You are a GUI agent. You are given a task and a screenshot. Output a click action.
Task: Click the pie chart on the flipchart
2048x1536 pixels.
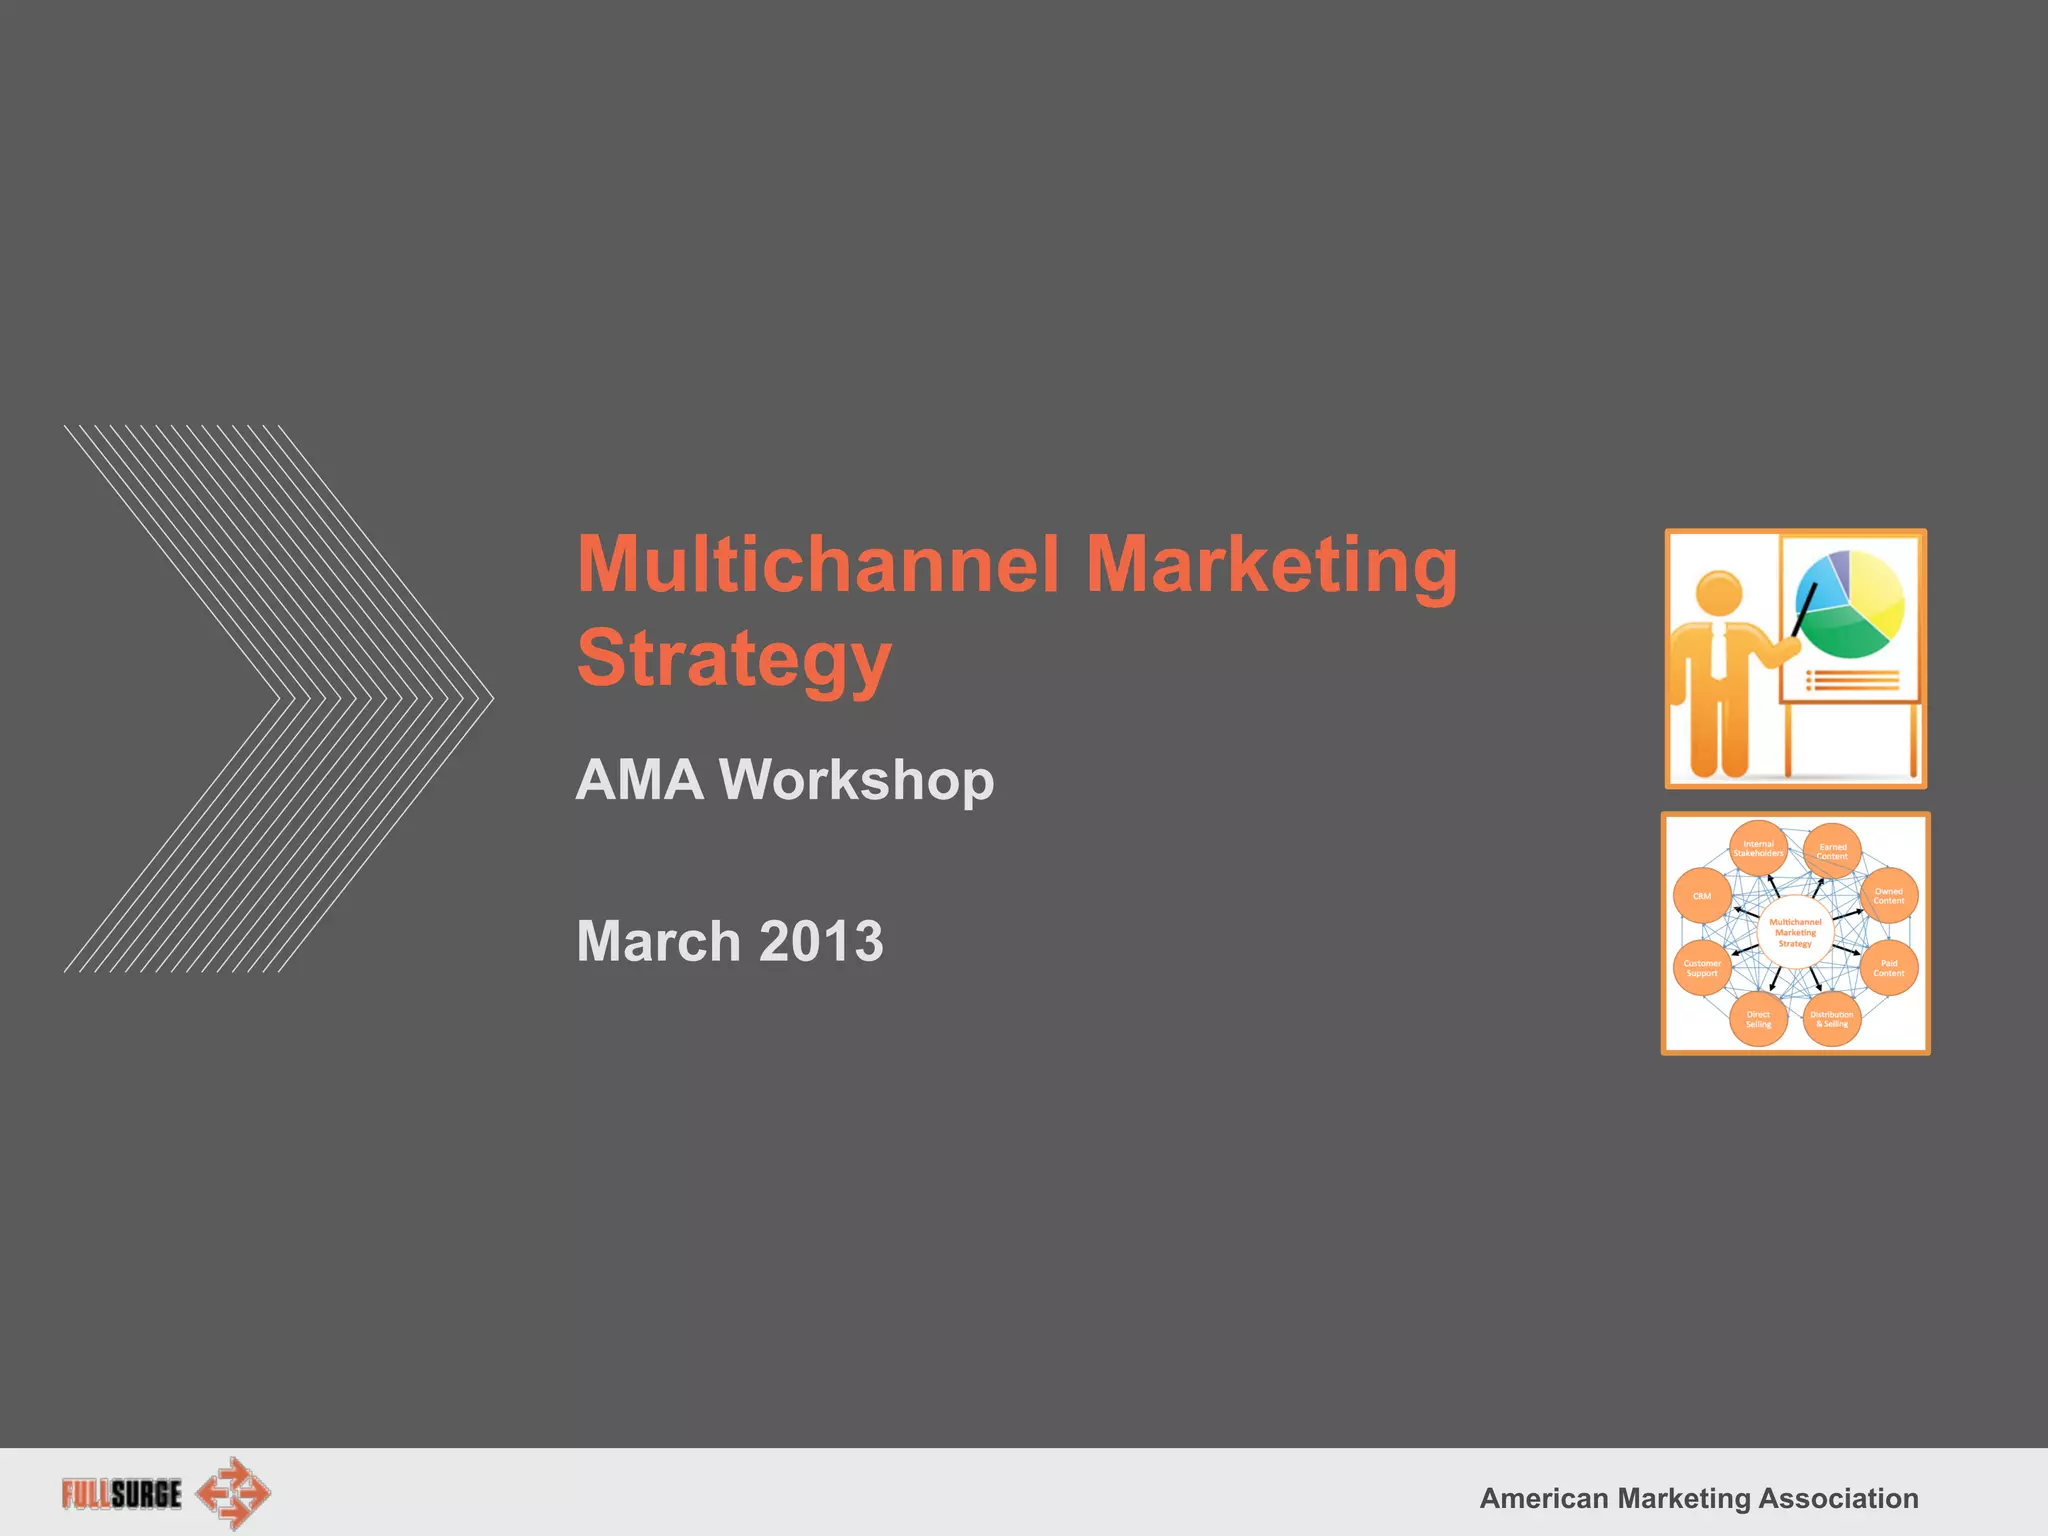click(x=1850, y=604)
